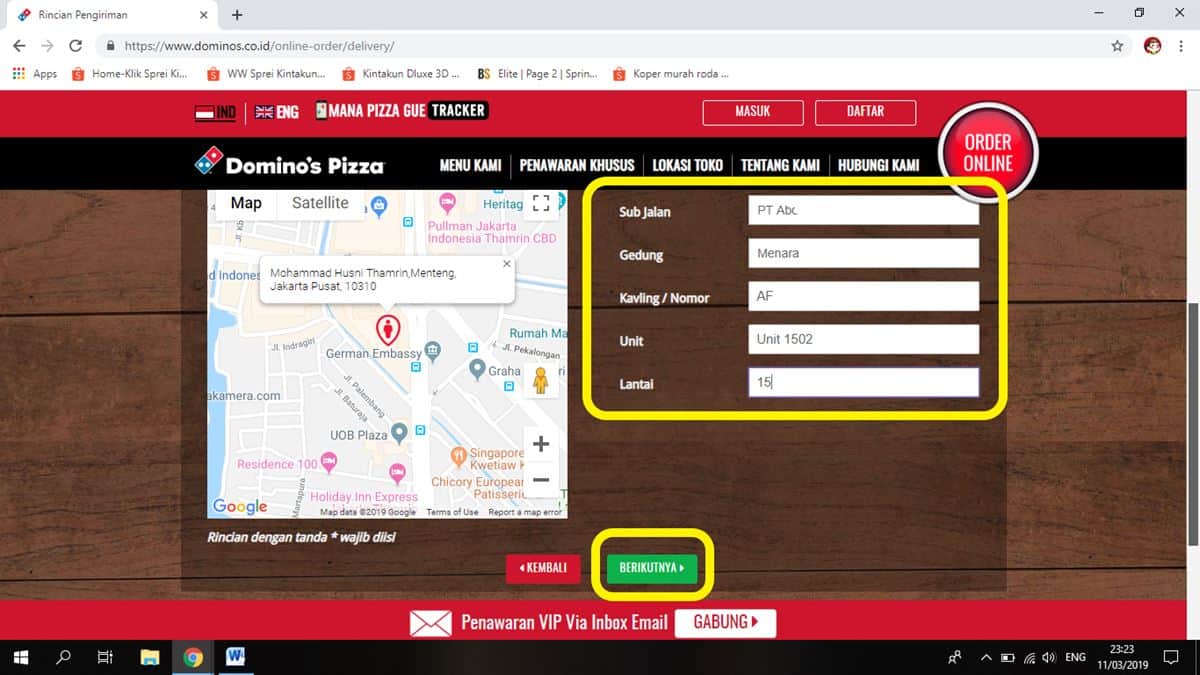Open Koper murah roda bookmark

pyautogui.click(x=671, y=74)
